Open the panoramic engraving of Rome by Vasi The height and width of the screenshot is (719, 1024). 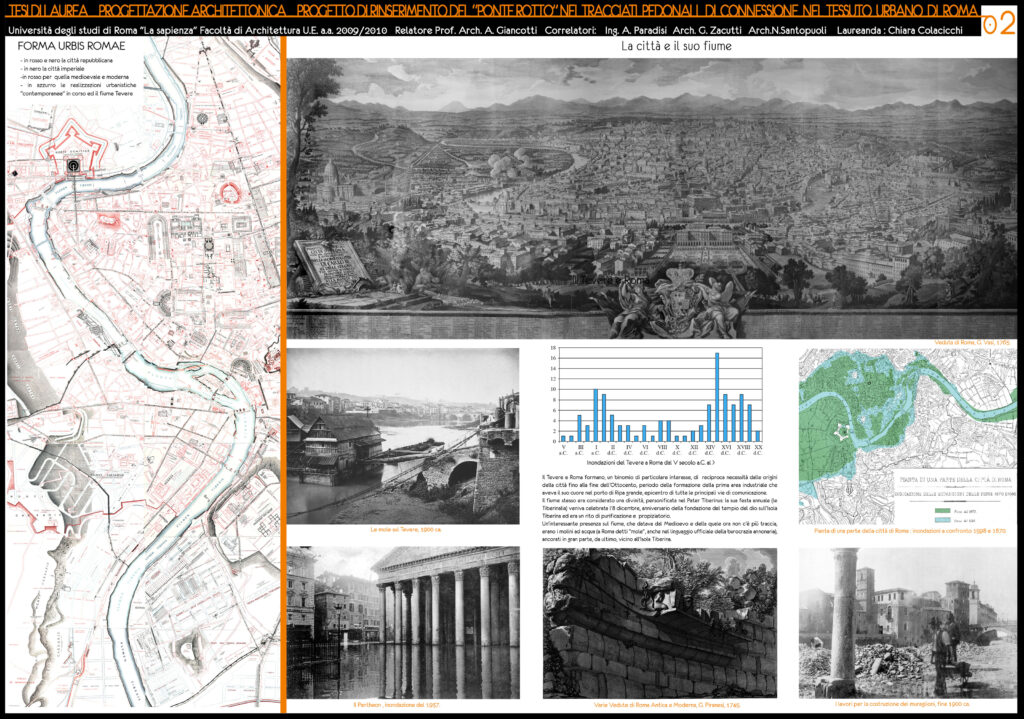[x=652, y=199]
